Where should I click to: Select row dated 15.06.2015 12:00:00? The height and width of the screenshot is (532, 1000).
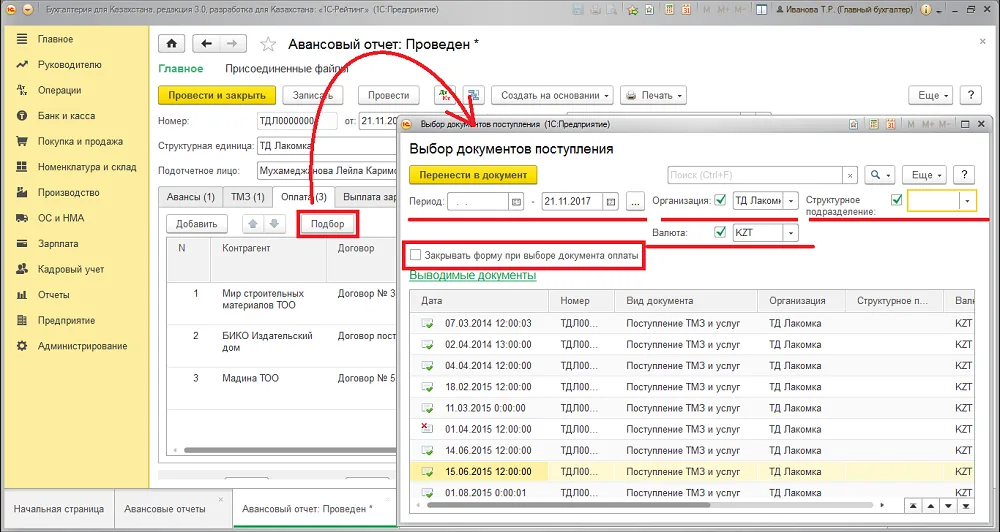pyautogui.click(x=692, y=472)
